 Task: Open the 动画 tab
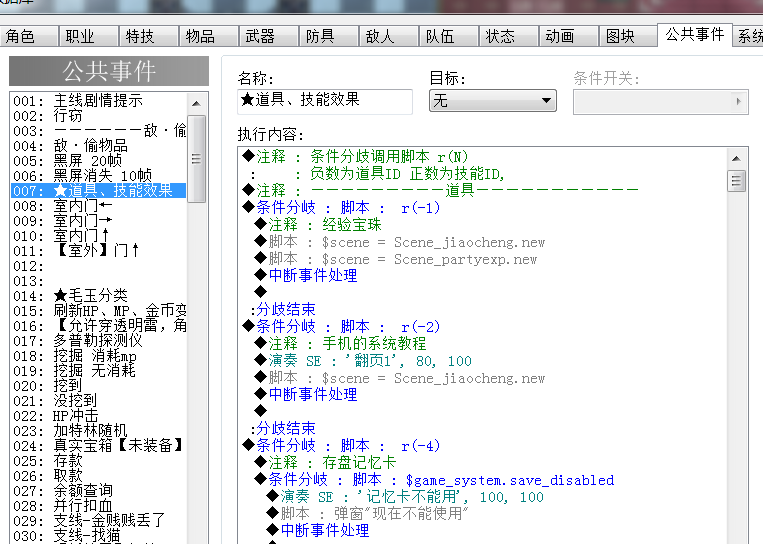click(x=569, y=36)
